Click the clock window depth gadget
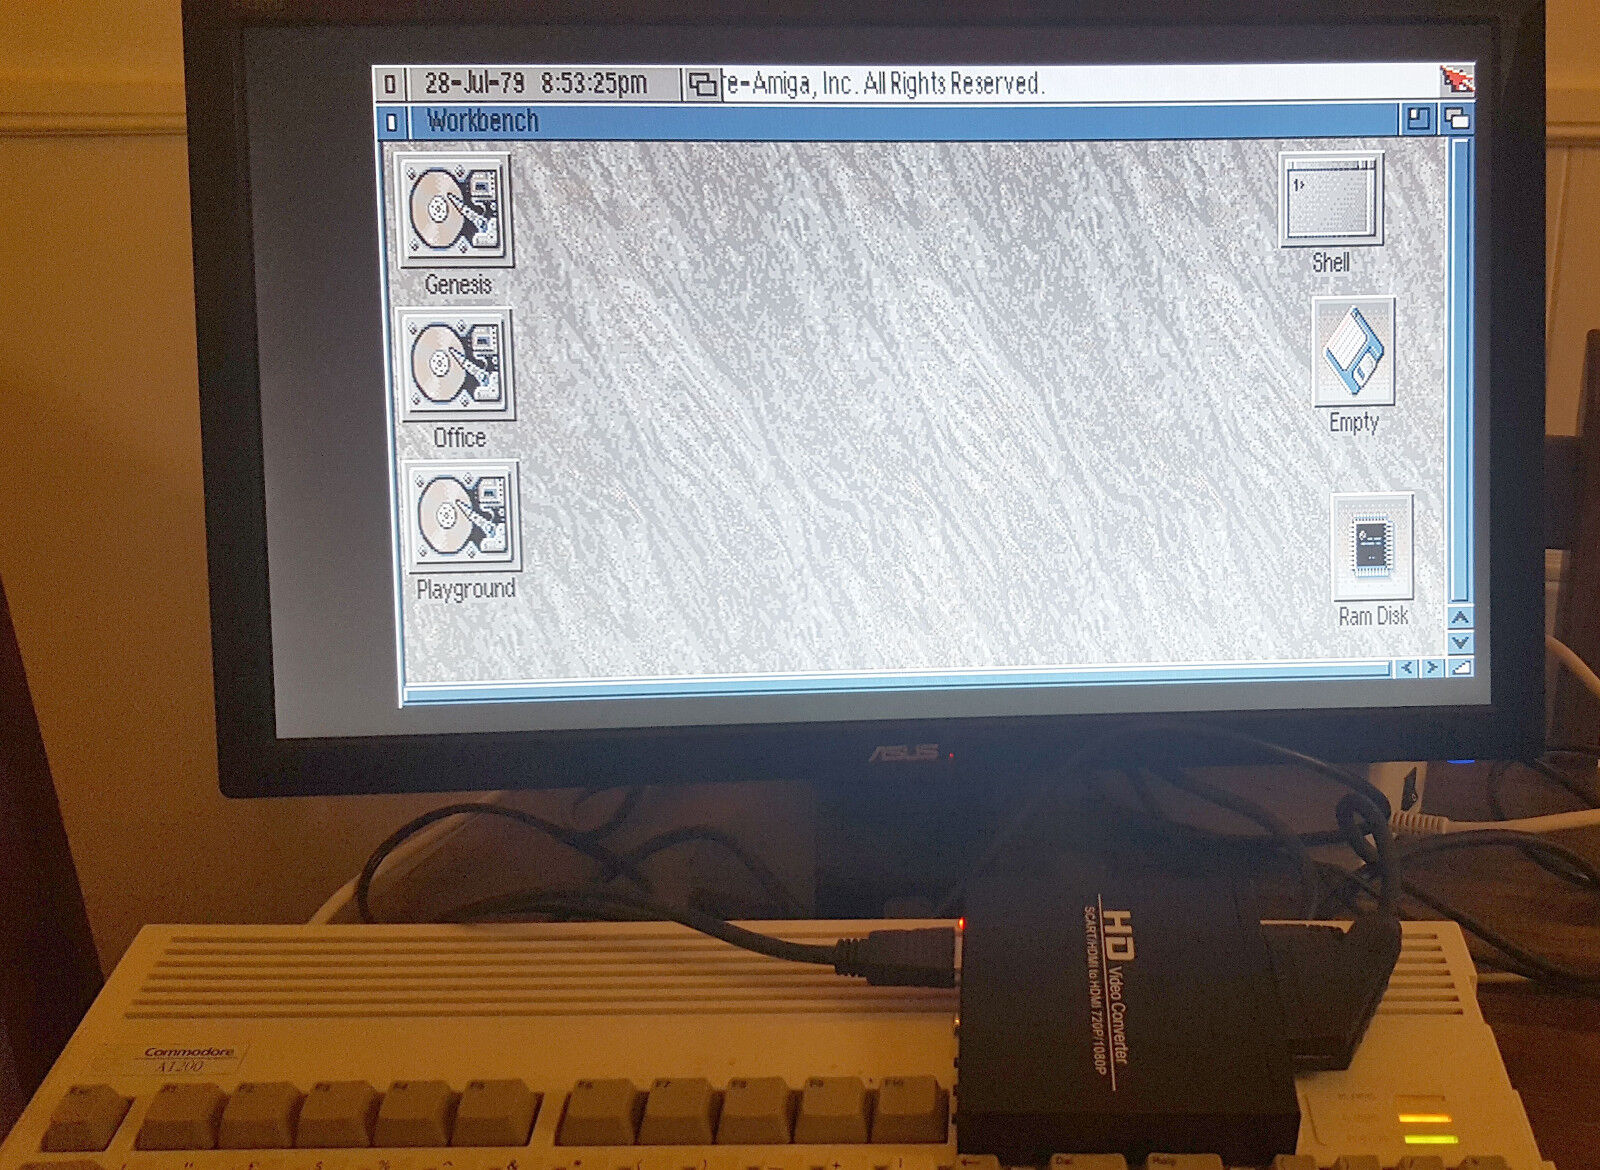The height and width of the screenshot is (1170, 1600). pyautogui.click(x=701, y=85)
